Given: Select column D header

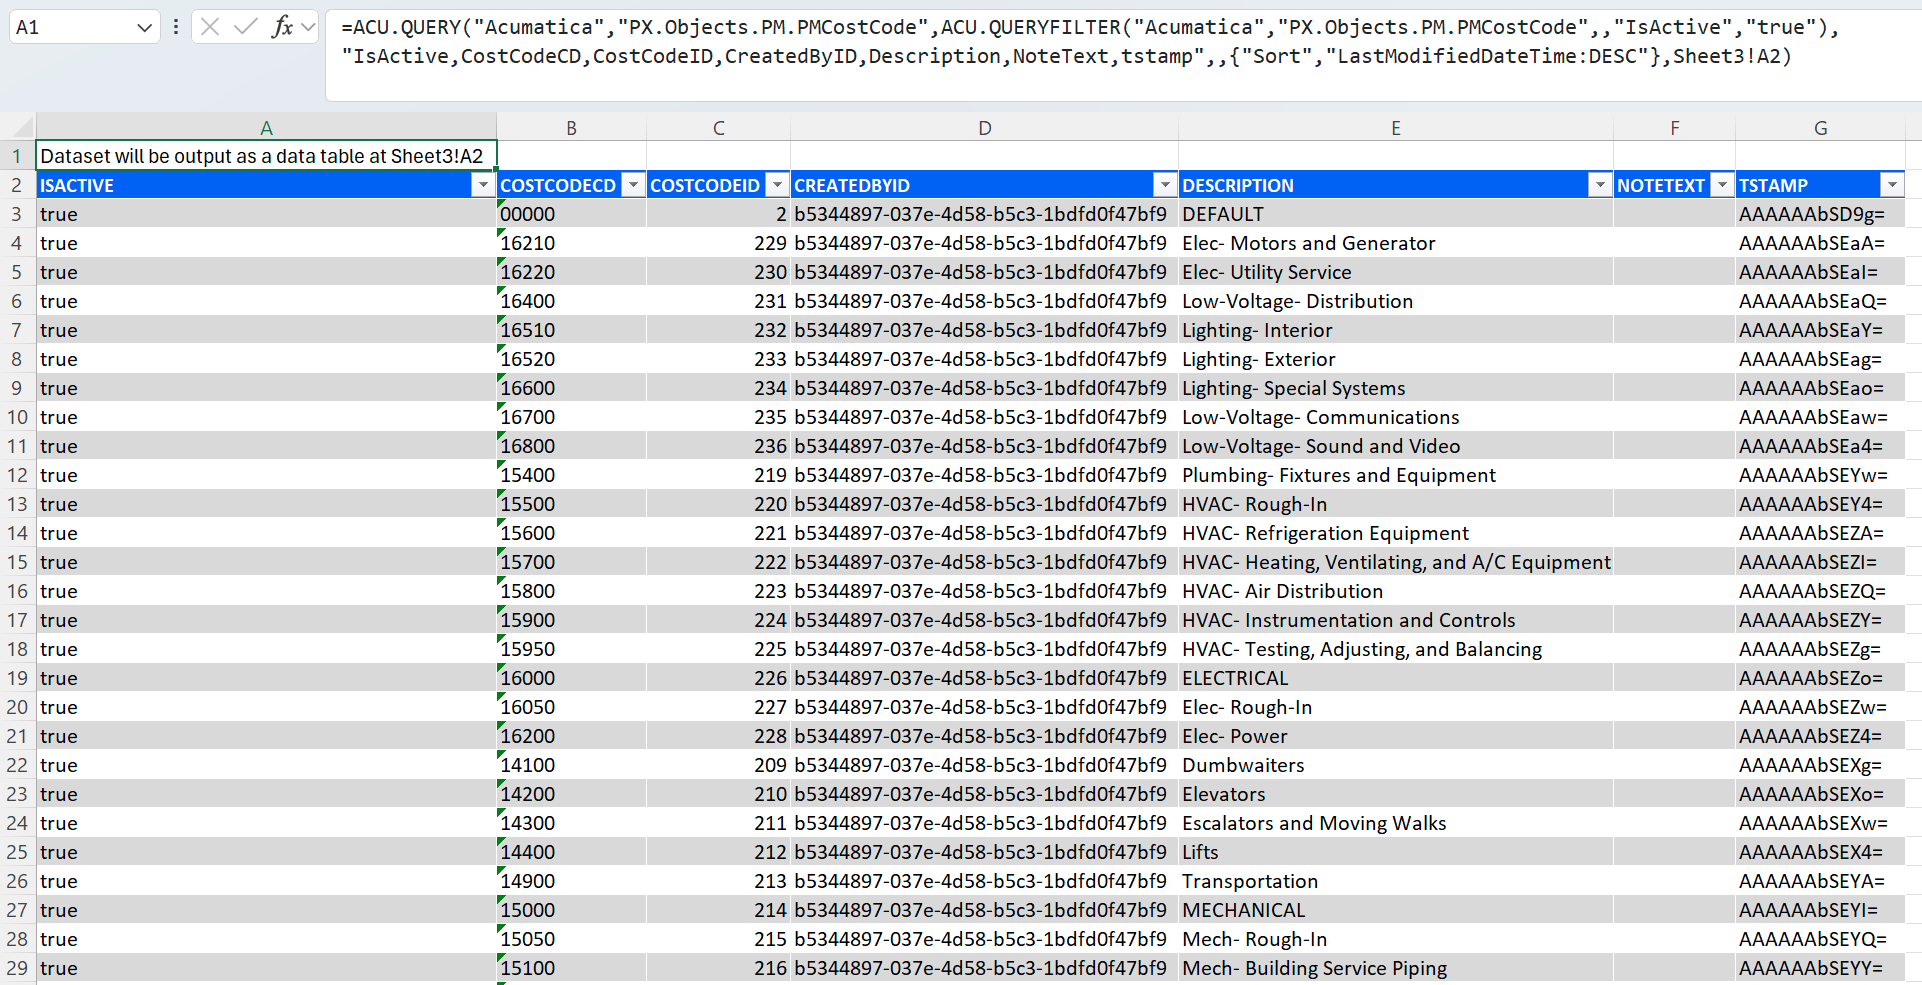Looking at the screenshot, I should (x=984, y=128).
